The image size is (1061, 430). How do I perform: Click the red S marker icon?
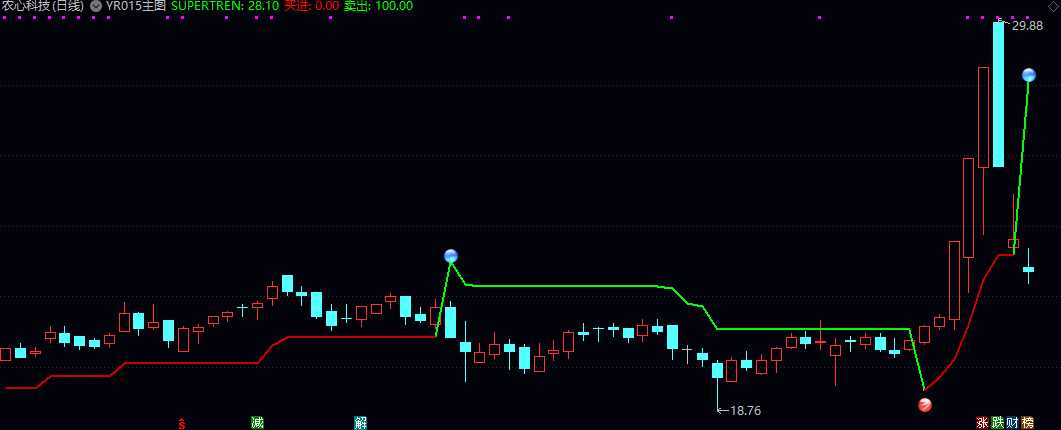(x=181, y=423)
